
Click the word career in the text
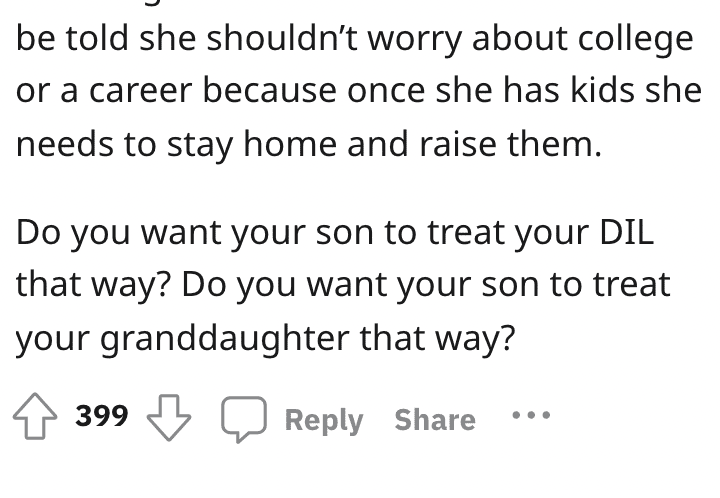point(140,91)
